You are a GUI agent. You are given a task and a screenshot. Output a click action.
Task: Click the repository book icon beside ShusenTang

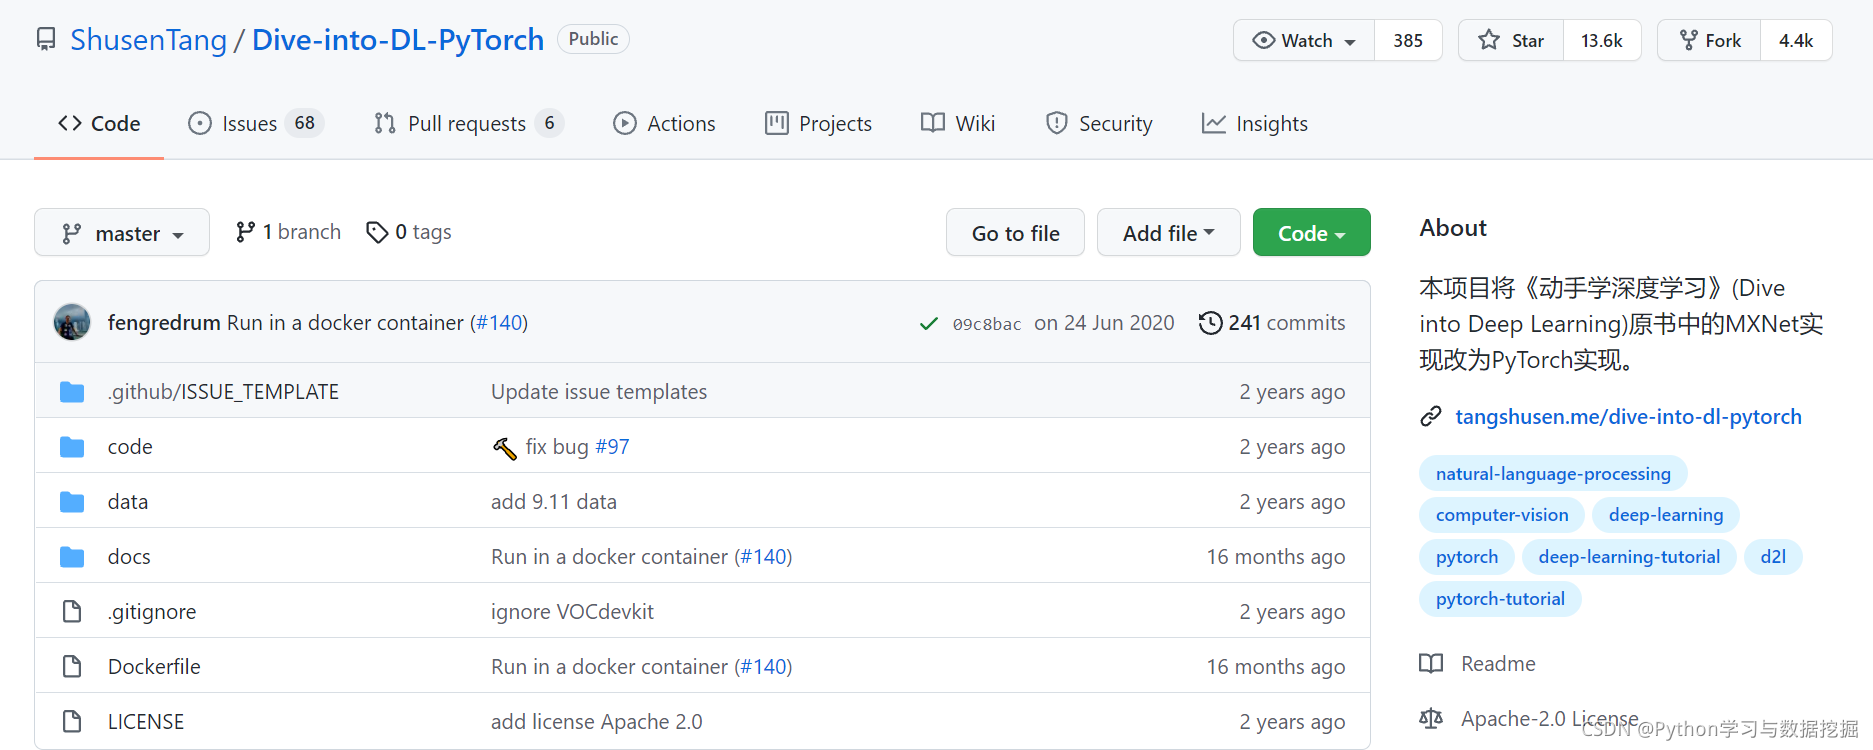tap(46, 40)
